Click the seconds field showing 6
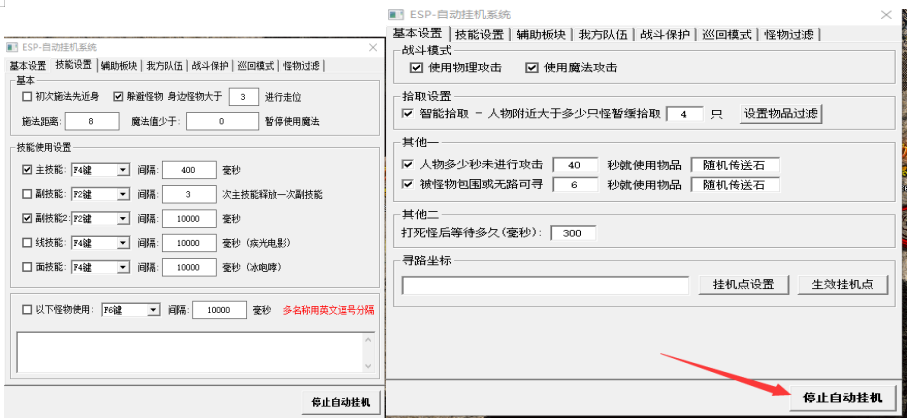Image resolution: width=912 pixels, height=418 pixels. pos(575,185)
